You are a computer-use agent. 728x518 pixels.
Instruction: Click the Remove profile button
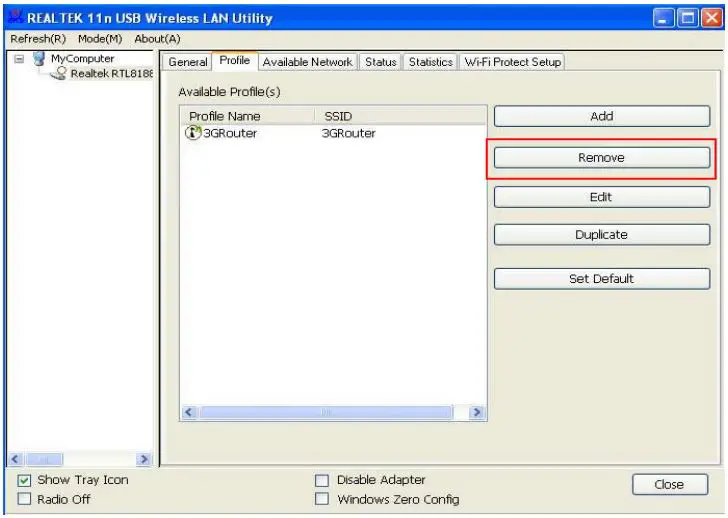click(x=602, y=158)
